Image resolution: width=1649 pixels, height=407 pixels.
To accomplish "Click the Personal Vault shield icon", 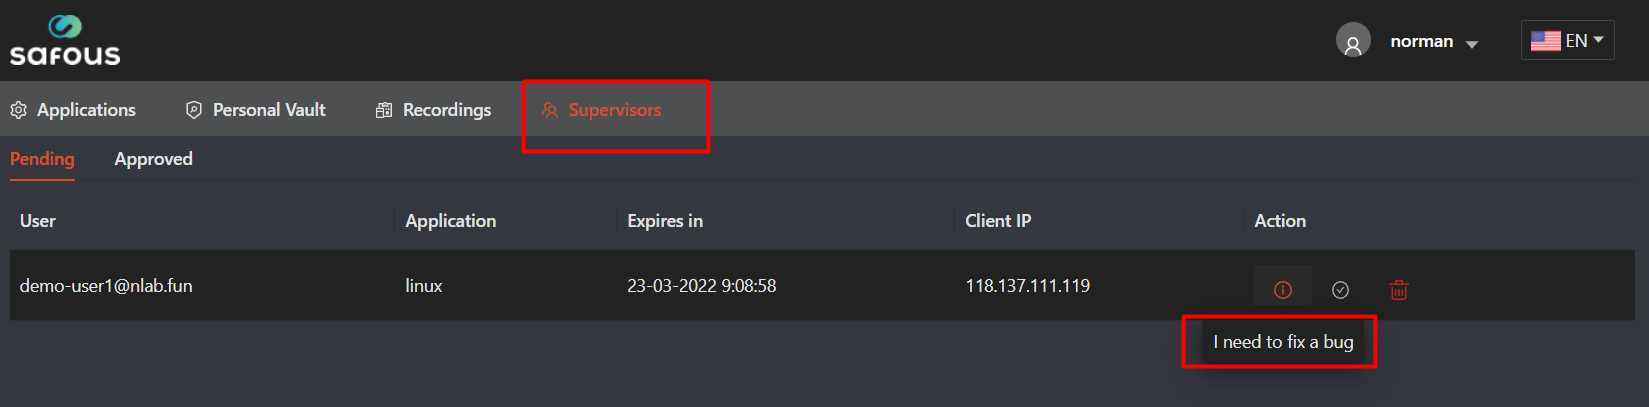I will point(194,110).
